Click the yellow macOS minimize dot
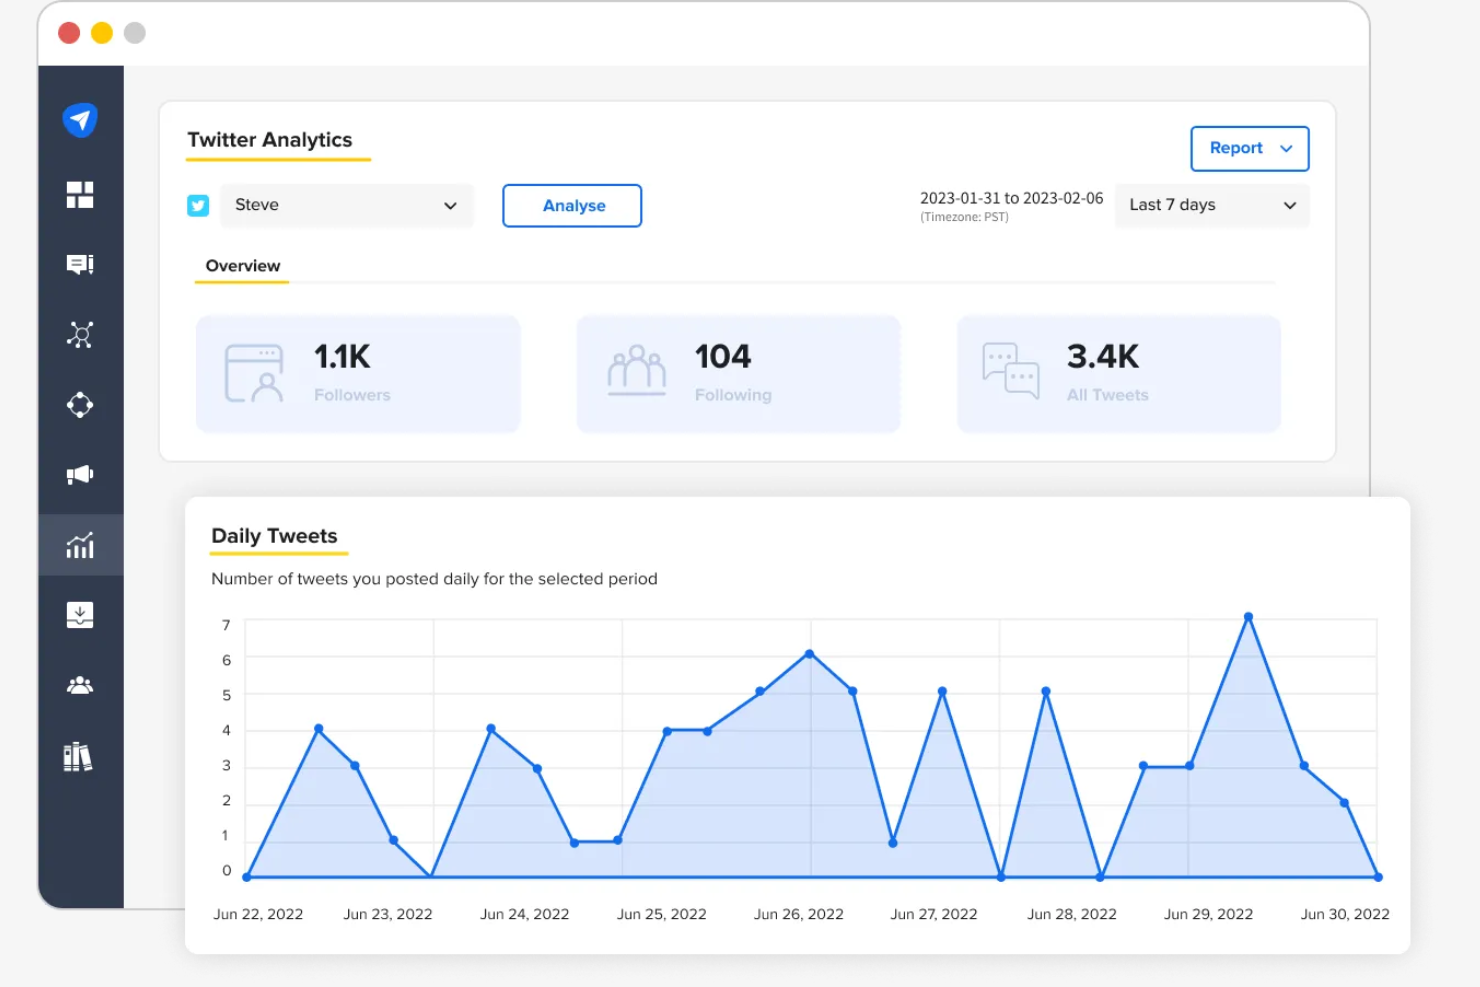The height and width of the screenshot is (987, 1480). (101, 32)
